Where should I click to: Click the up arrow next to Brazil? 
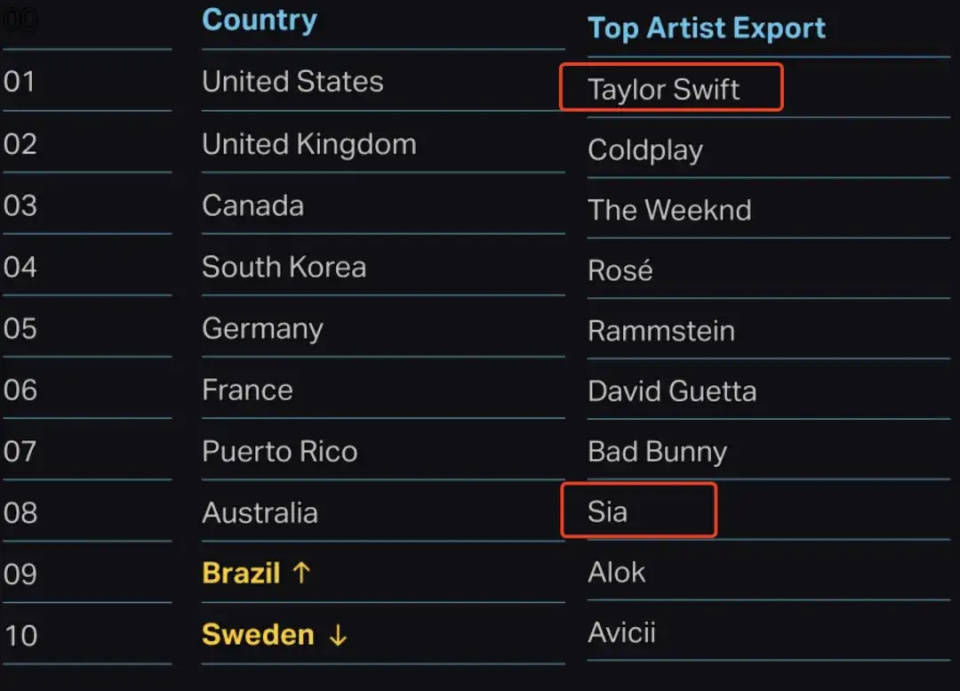(x=301, y=573)
